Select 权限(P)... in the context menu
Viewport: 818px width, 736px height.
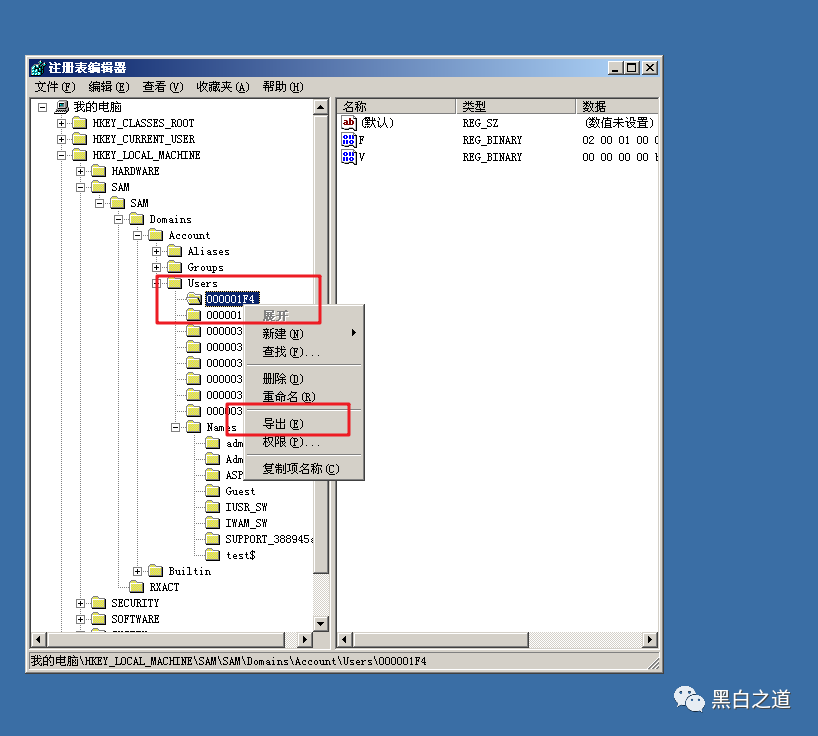tap(290, 442)
